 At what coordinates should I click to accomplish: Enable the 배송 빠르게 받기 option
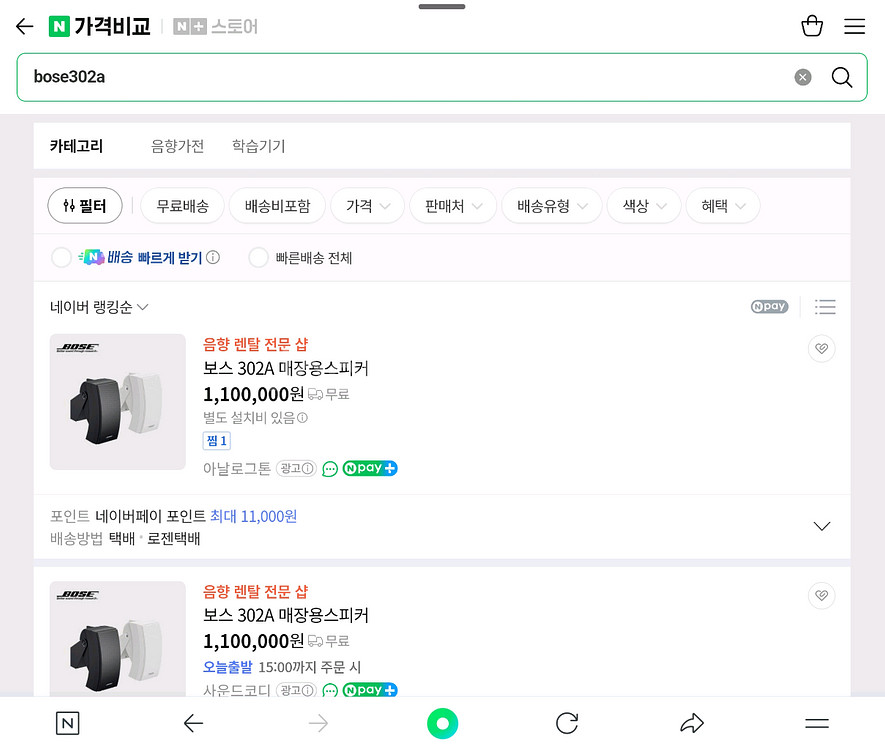click(62, 258)
